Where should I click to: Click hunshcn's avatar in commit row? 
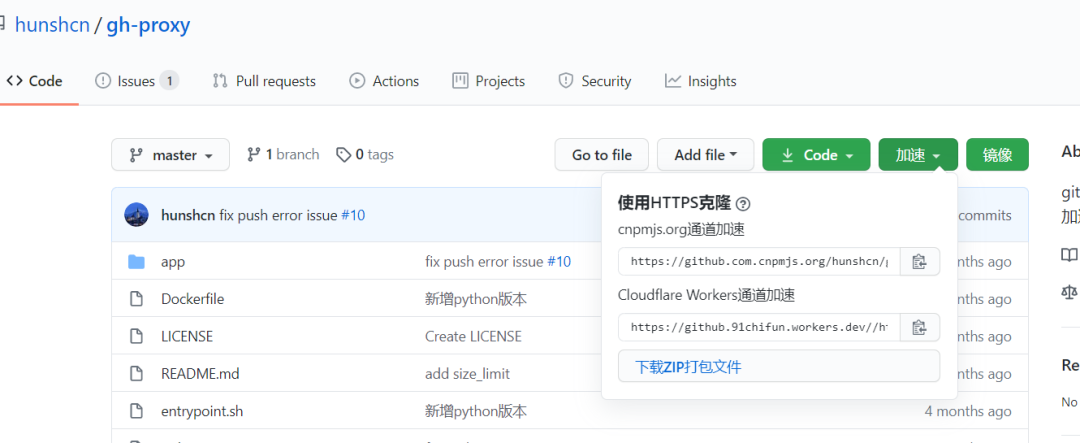coord(137,215)
